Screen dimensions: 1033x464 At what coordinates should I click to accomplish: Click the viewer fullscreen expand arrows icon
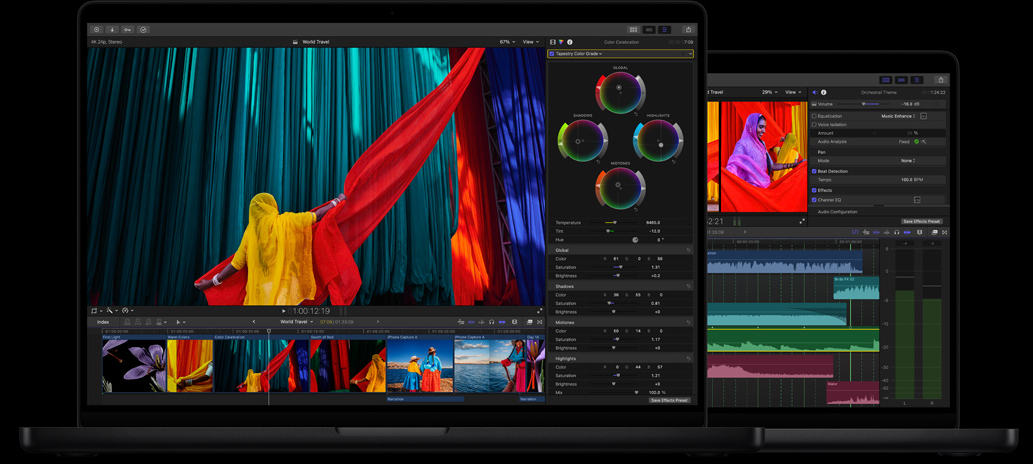pyautogui.click(x=540, y=311)
